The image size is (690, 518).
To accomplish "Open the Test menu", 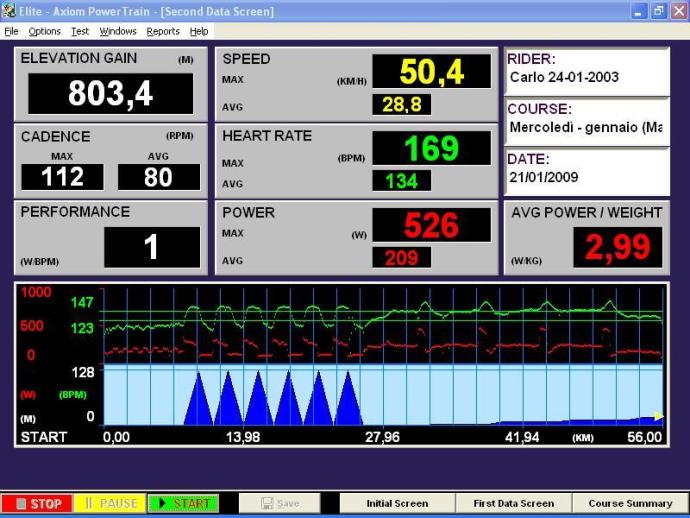I will coord(80,31).
